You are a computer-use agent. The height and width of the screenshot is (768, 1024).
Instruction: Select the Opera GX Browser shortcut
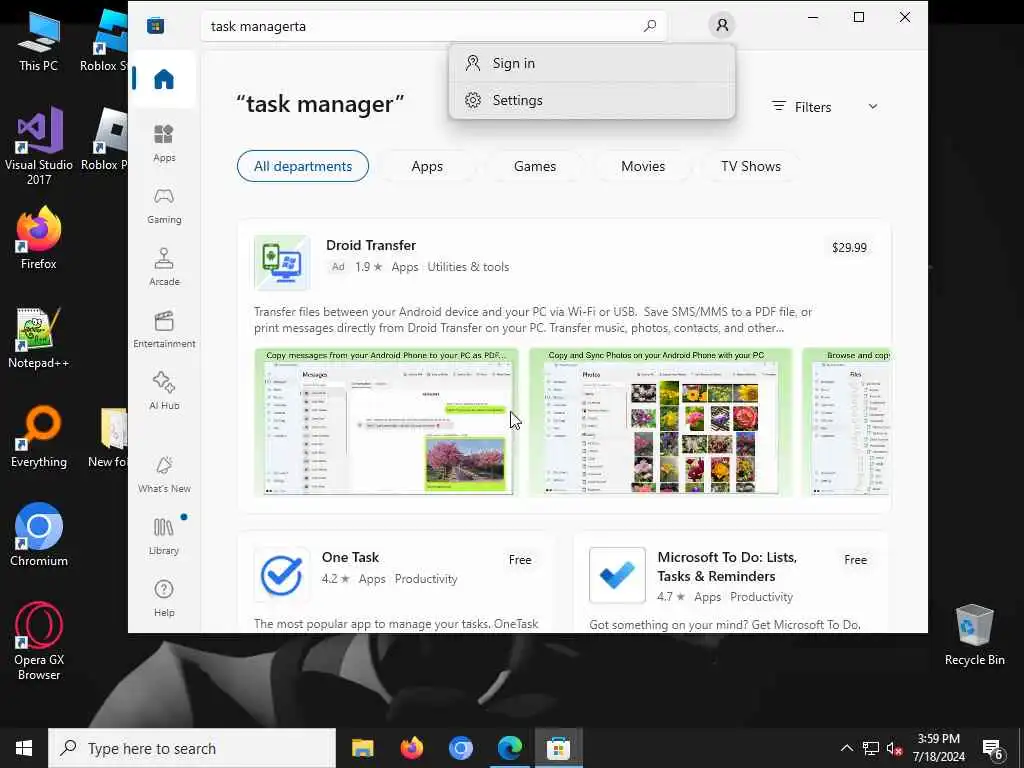(39, 641)
